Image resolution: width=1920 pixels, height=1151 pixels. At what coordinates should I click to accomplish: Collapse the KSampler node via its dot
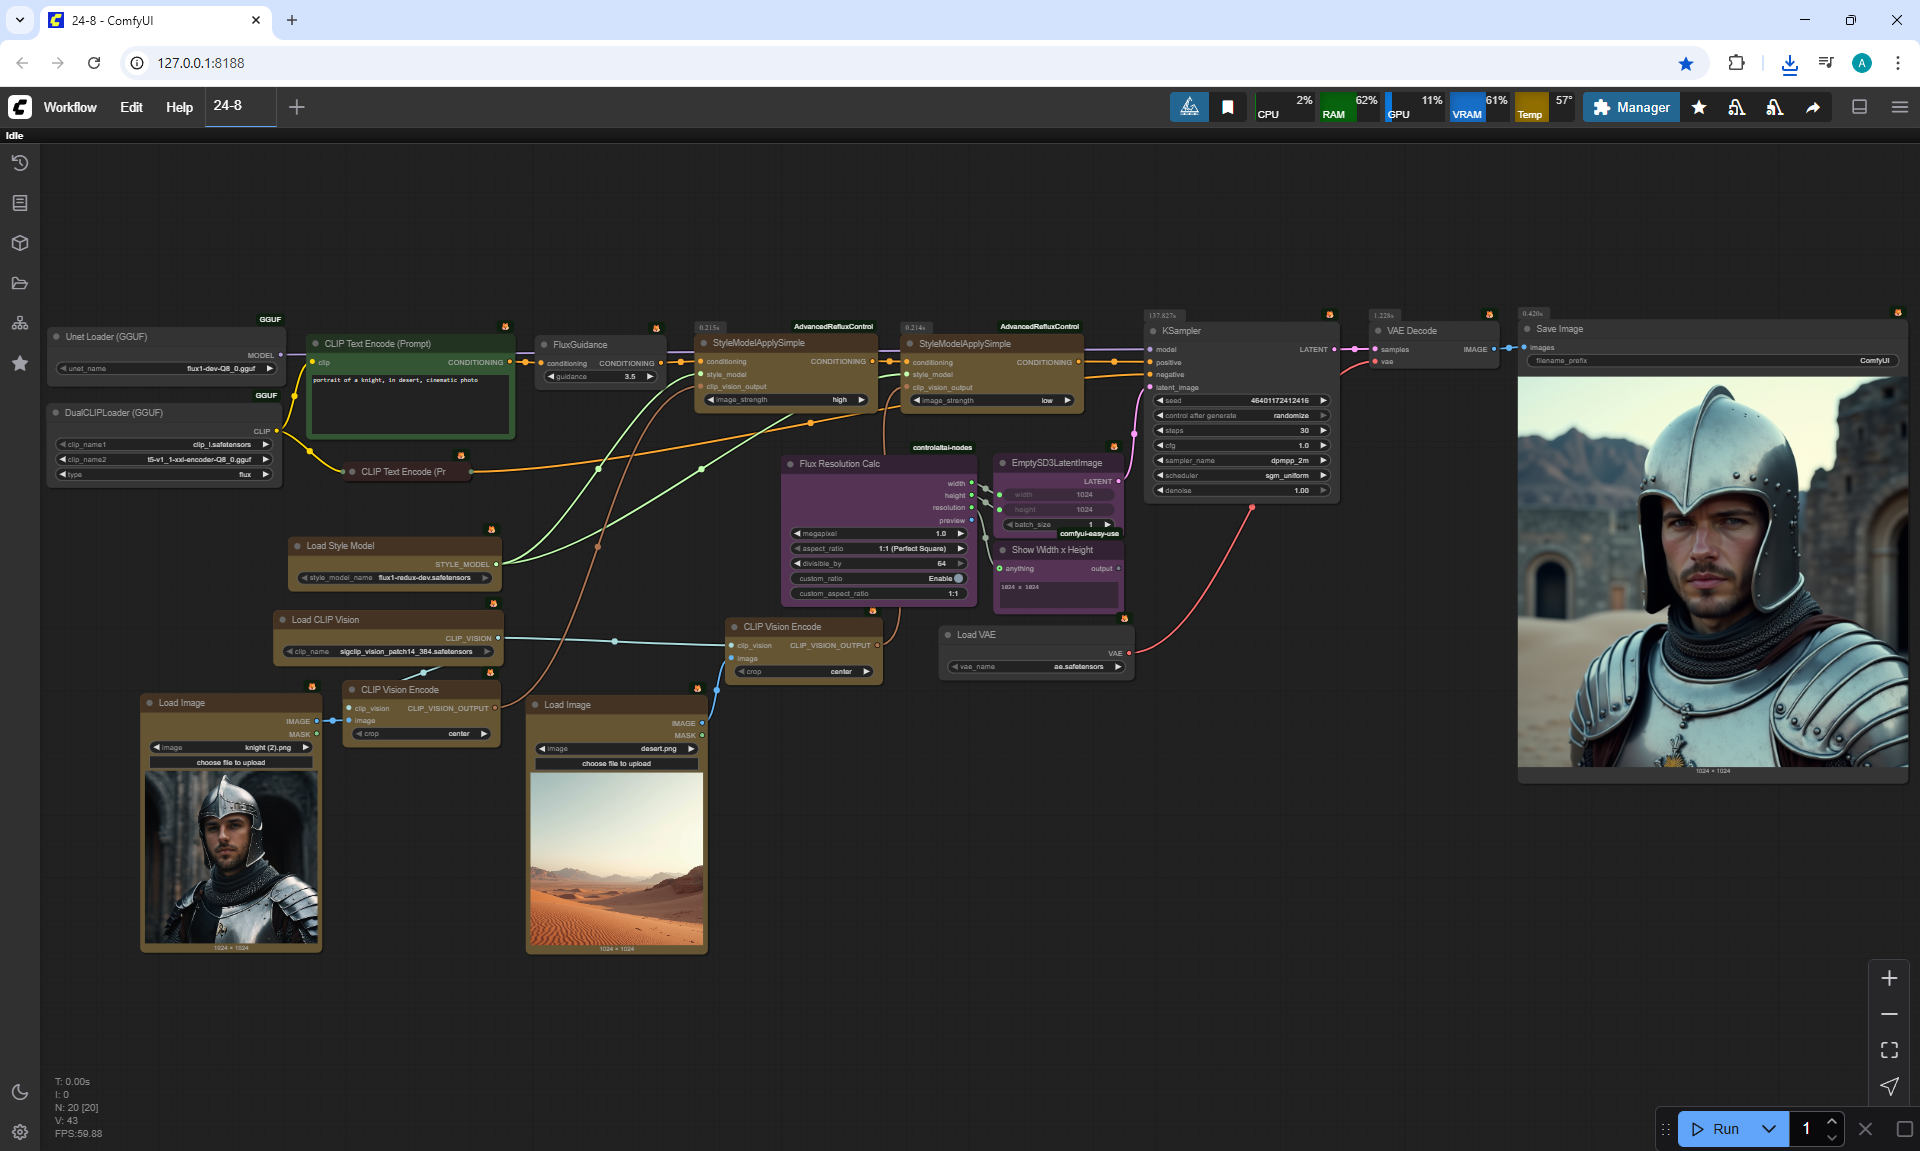[x=1153, y=331]
